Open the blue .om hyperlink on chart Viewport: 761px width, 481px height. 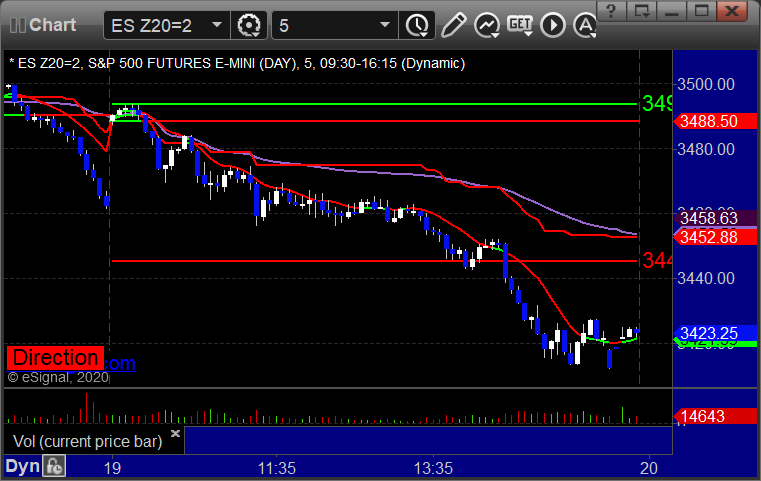pos(119,364)
